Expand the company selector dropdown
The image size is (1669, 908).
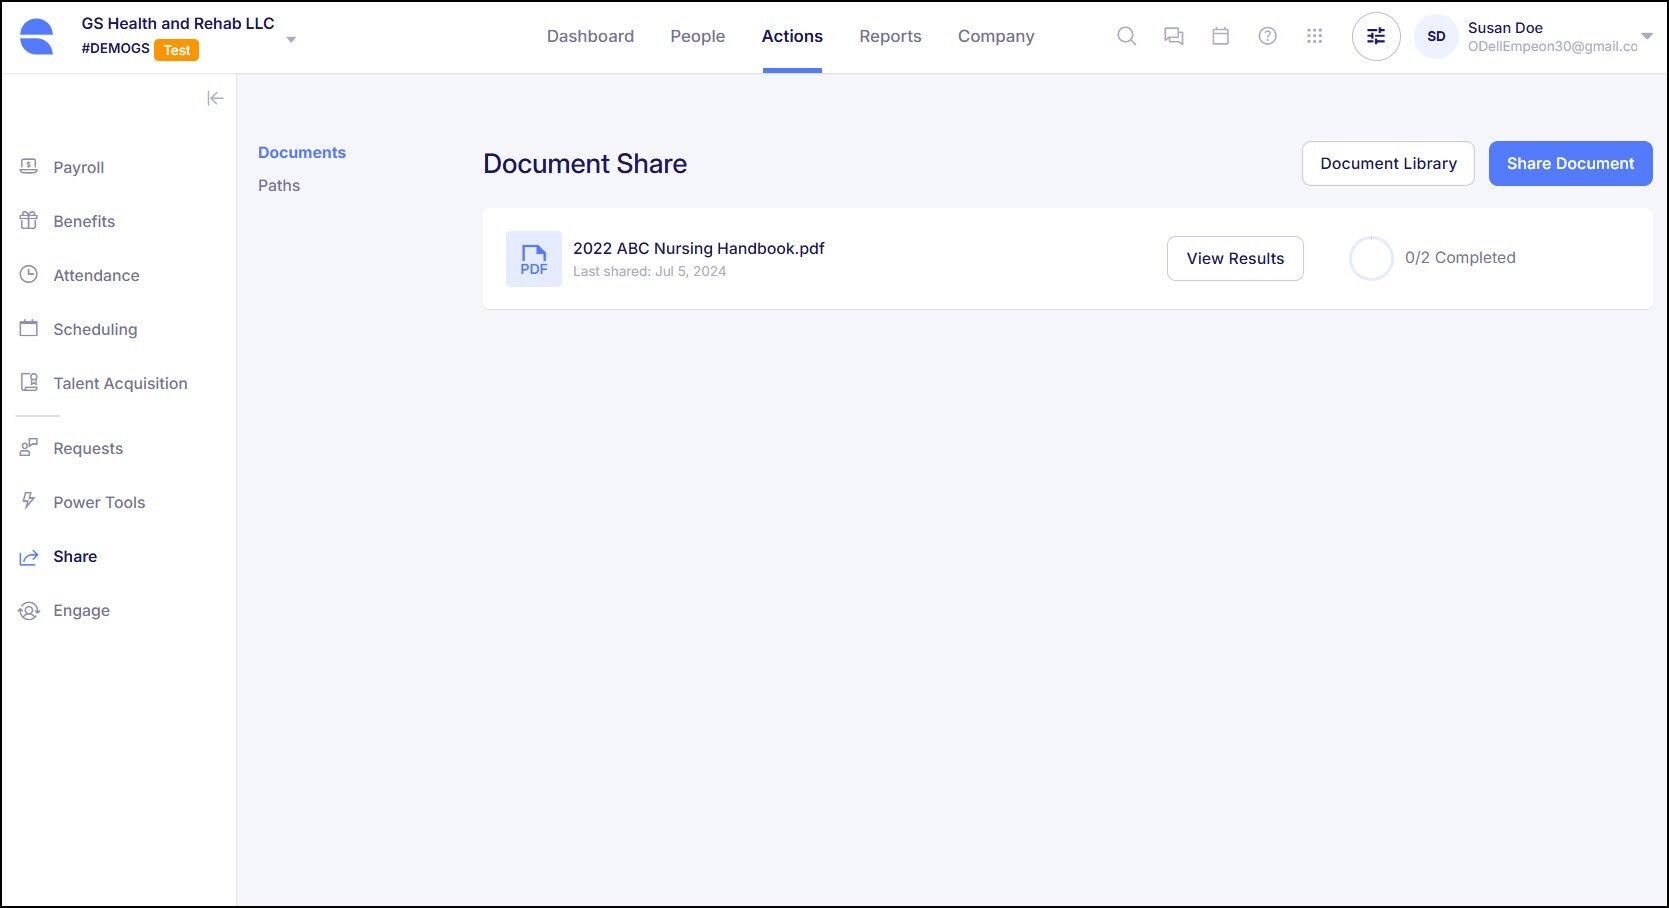tap(290, 39)
